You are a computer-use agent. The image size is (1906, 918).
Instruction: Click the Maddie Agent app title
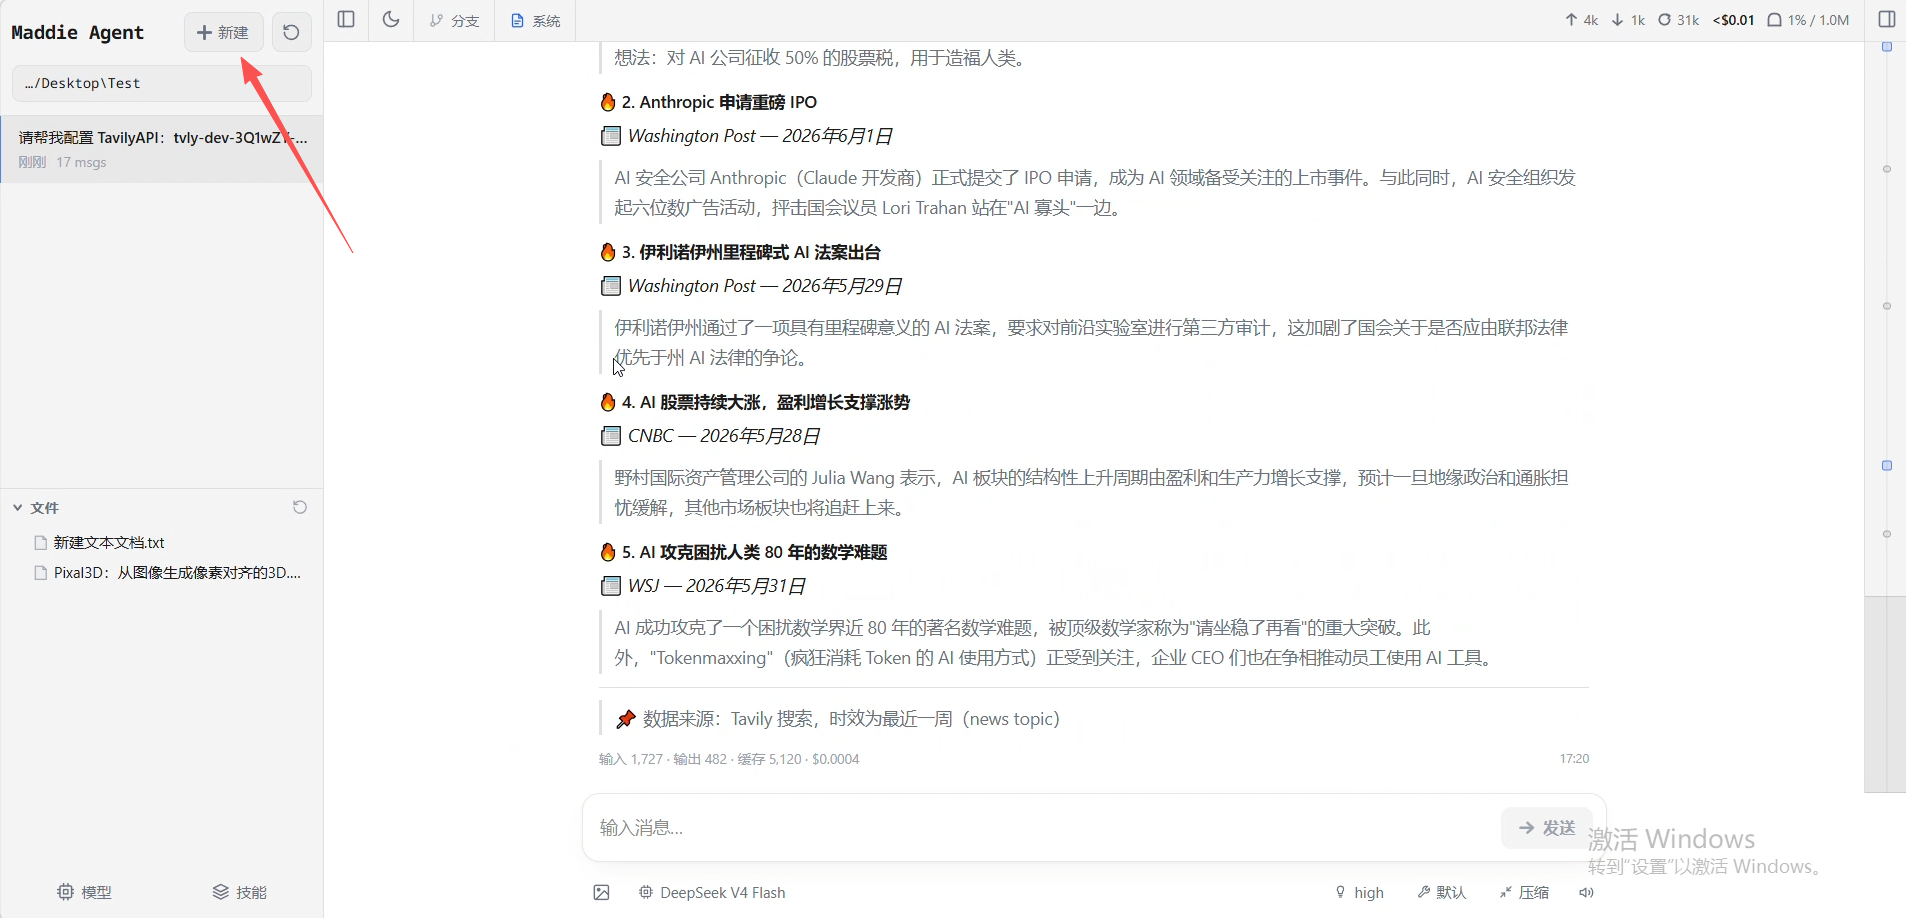pos(77,32)
